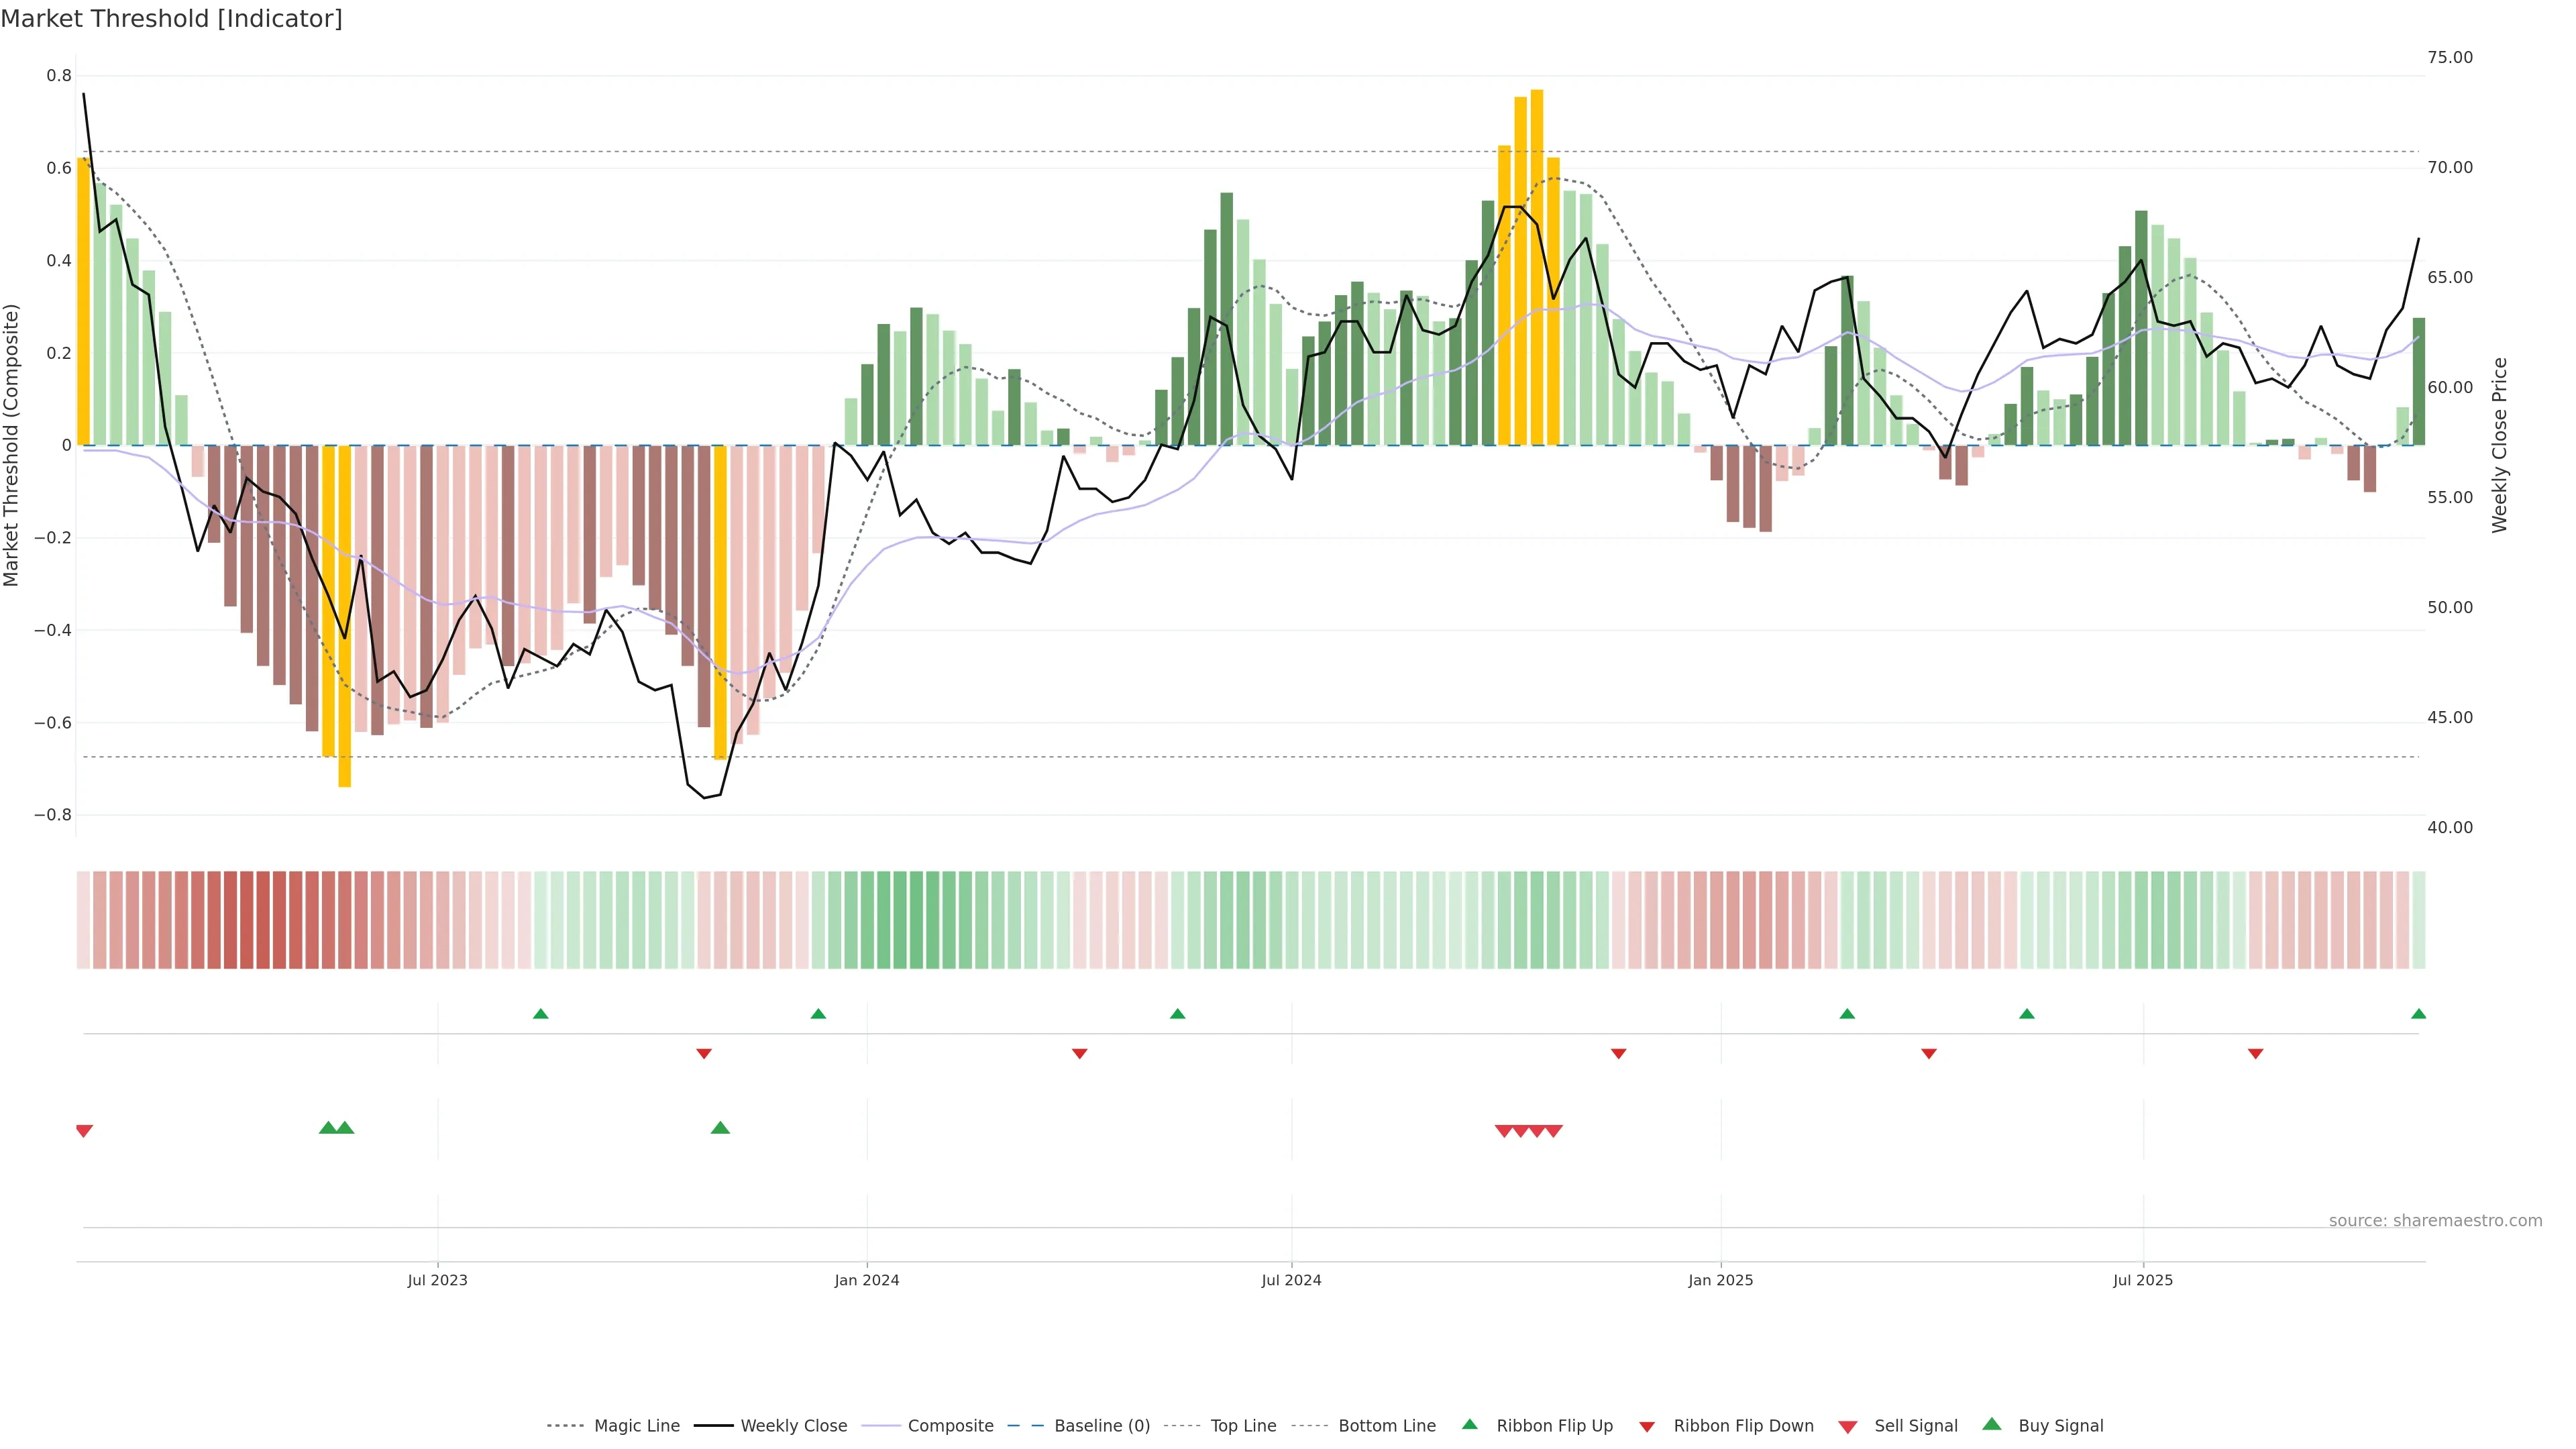Toggle the Top Line legend entry
This screenshot has width=2576, height=1449.
[1243, 1426]
